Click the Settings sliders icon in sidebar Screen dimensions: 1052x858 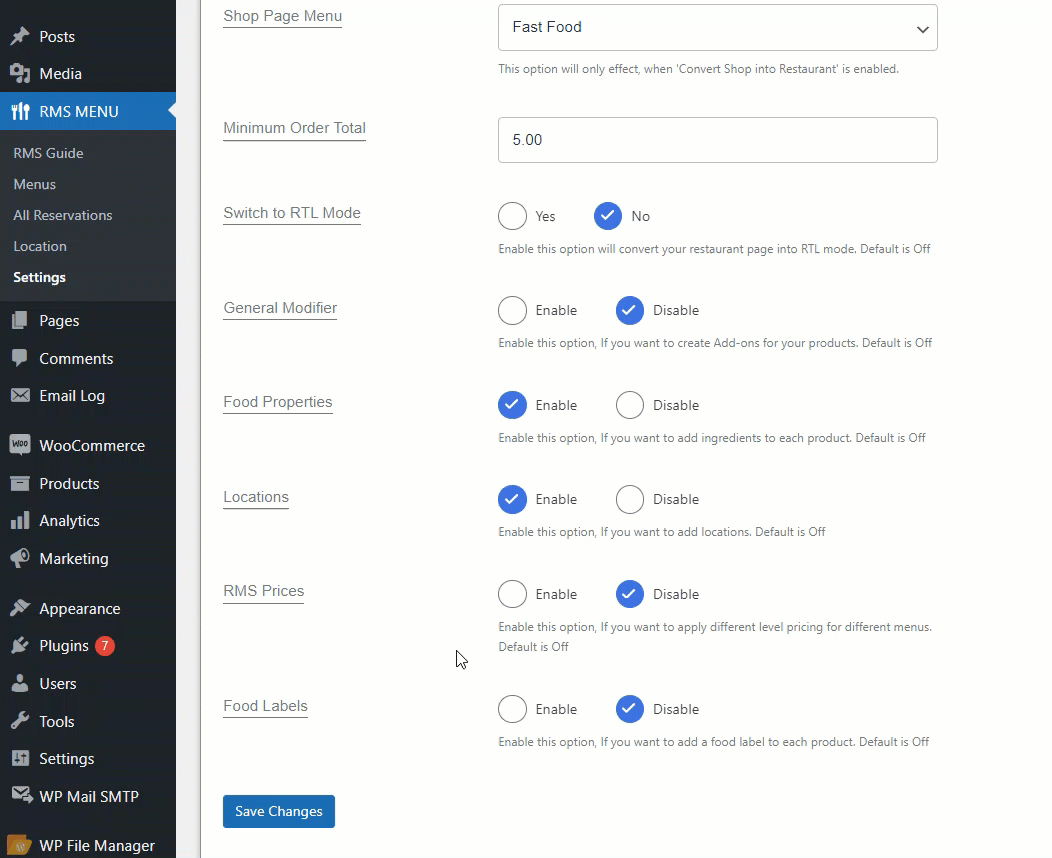coord(20,758)
